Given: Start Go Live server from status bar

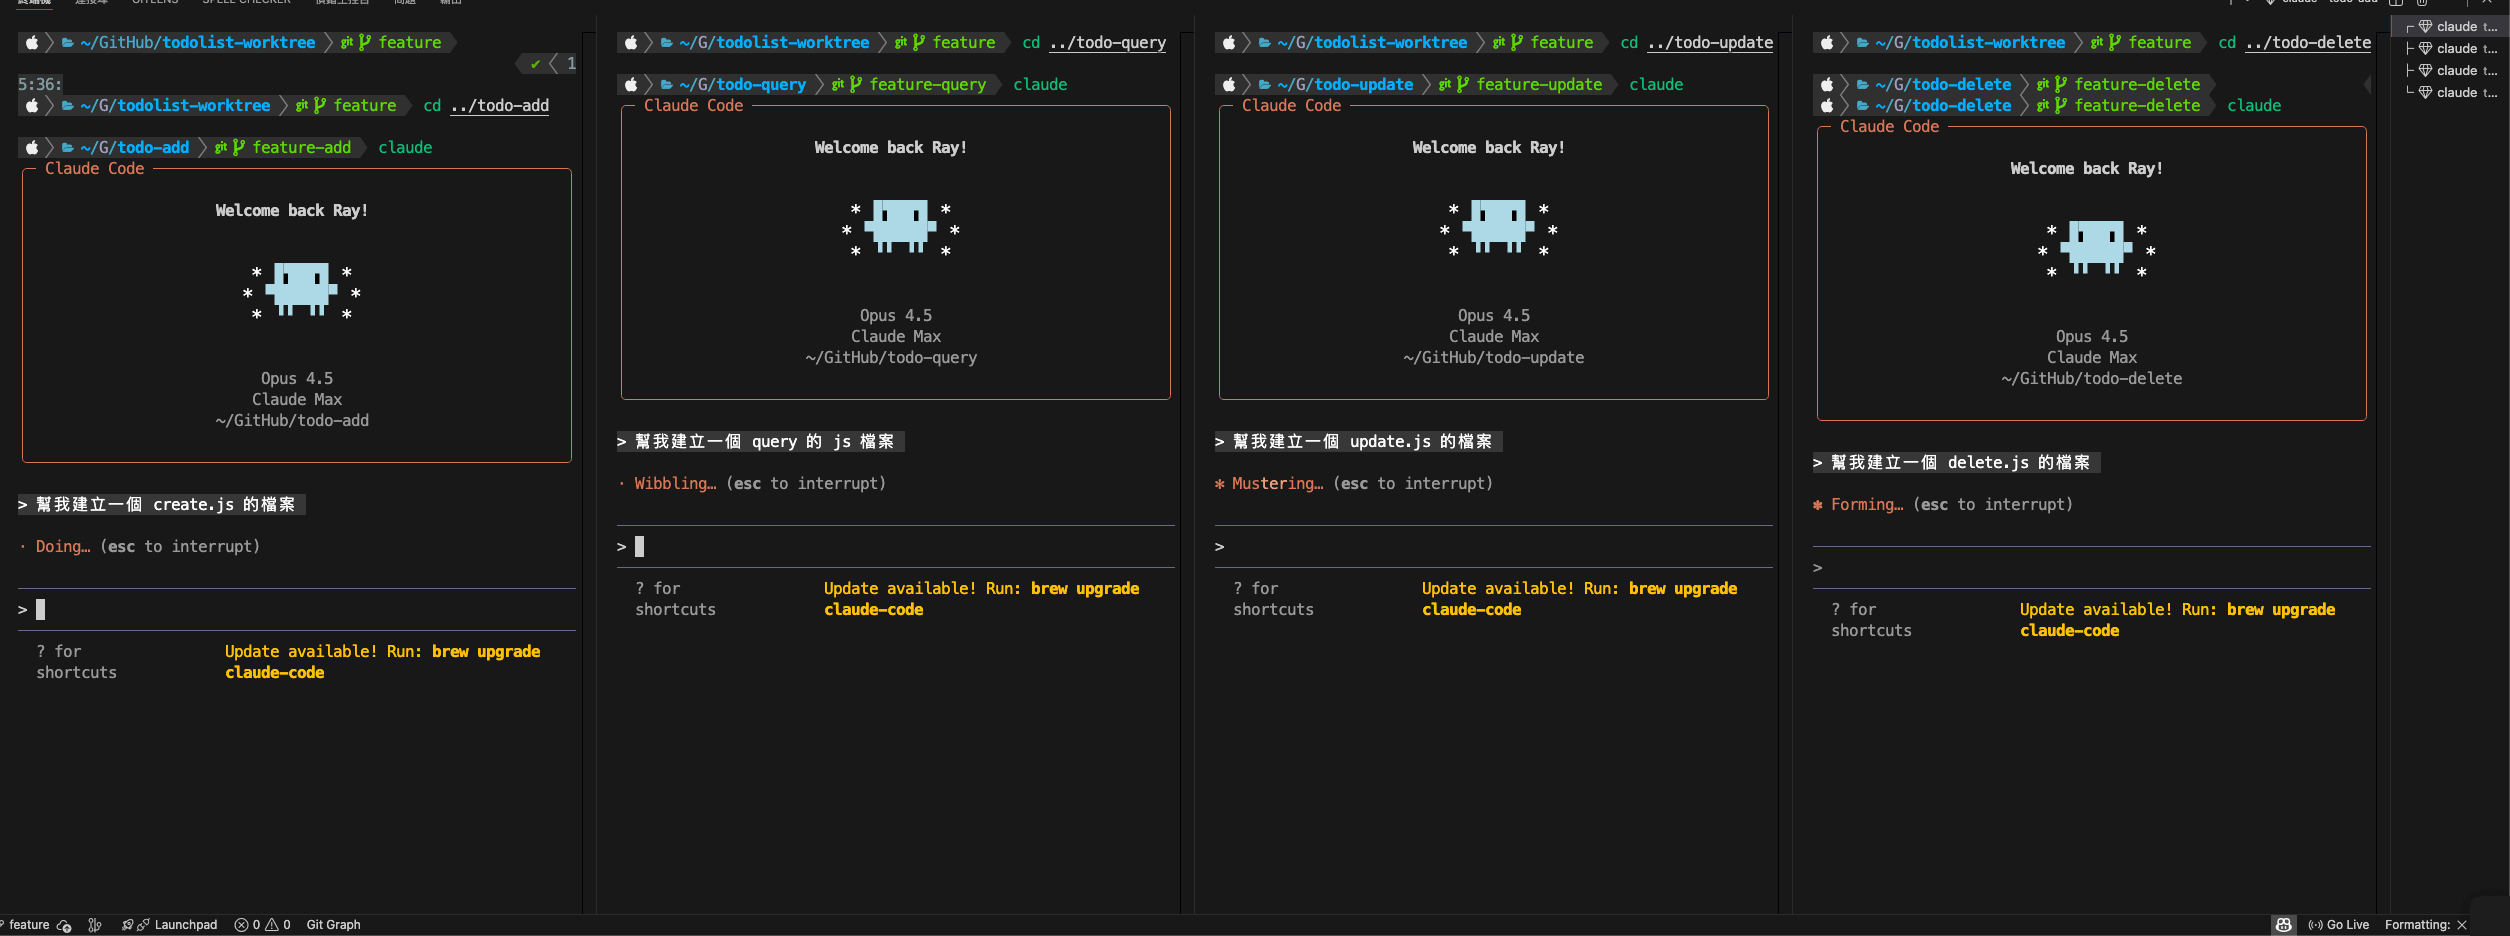Looking at the screenshot, I should coord(2338,925).
